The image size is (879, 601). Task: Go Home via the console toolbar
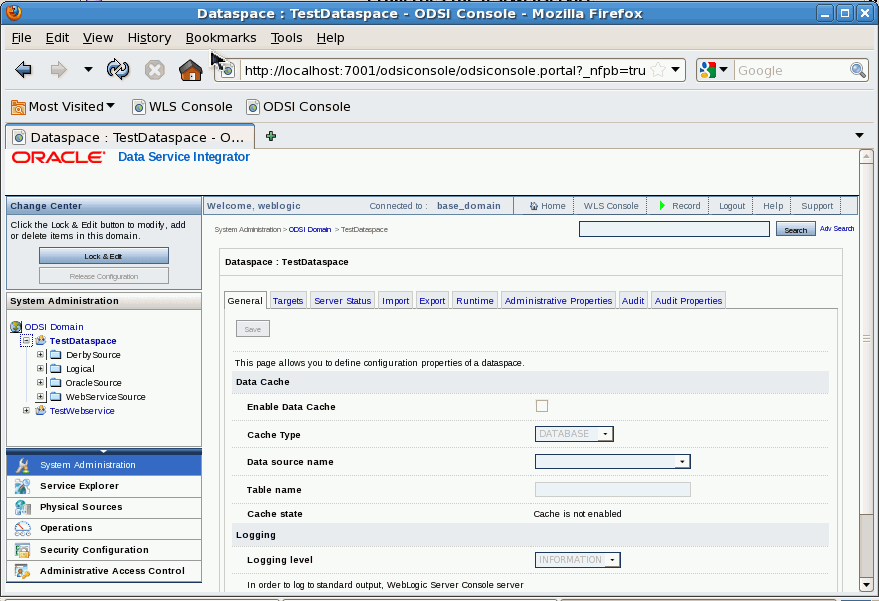(x=548, y=206)
